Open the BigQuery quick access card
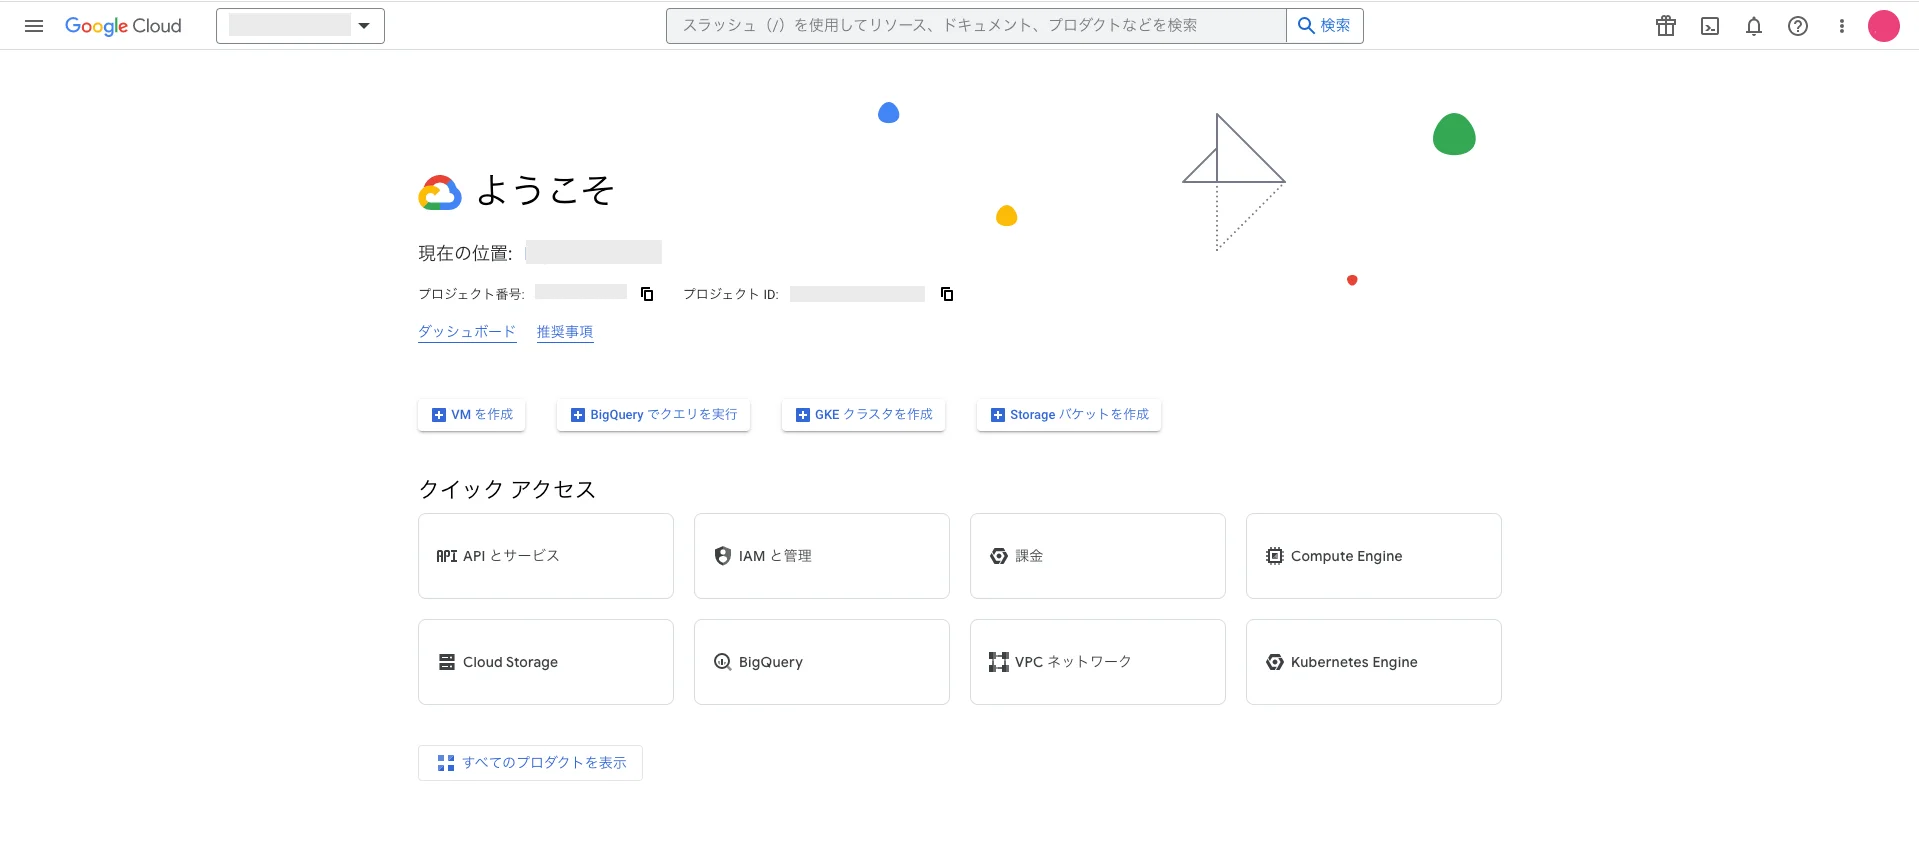This screenshot has height=842, width=1919. click(x=822, y=662)
